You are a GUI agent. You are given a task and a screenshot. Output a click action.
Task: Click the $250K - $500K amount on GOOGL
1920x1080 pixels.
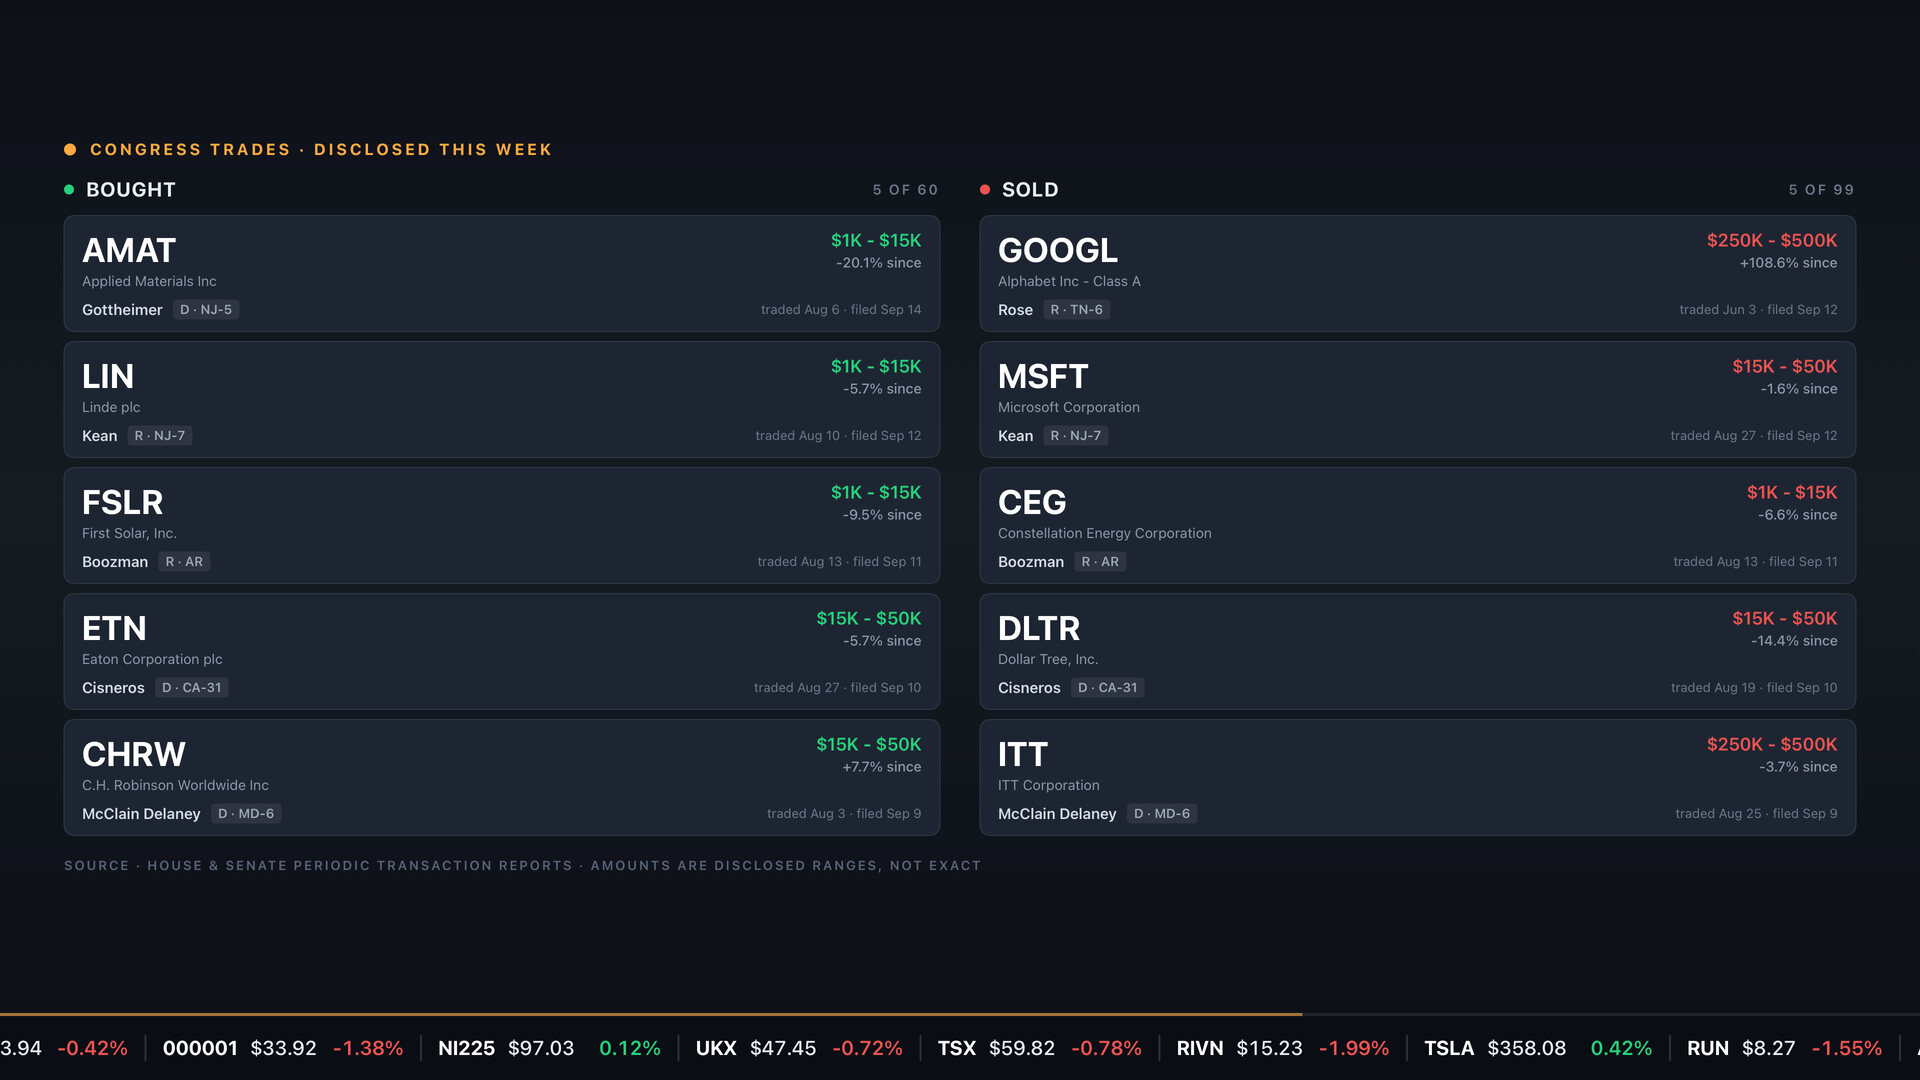point(1772,240)
